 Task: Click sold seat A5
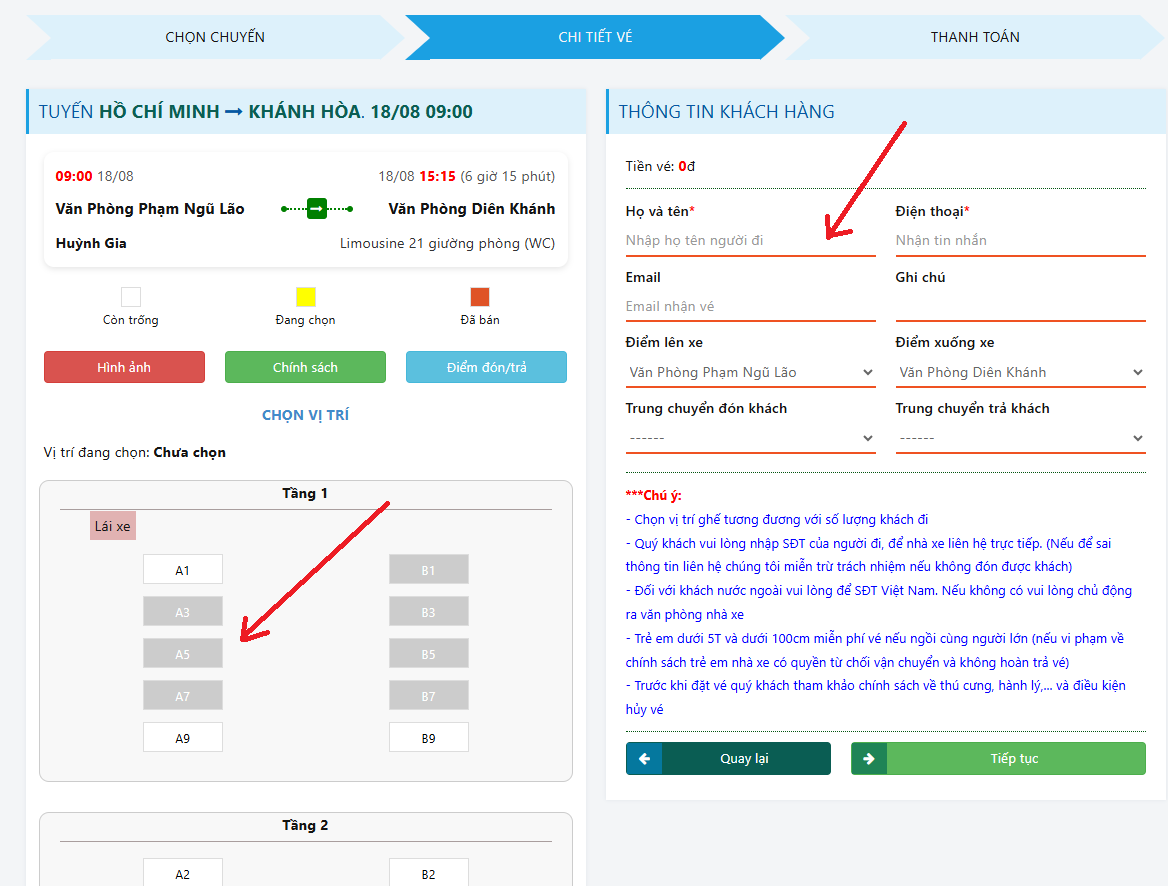pyautogui.click(x=182, y=654)
